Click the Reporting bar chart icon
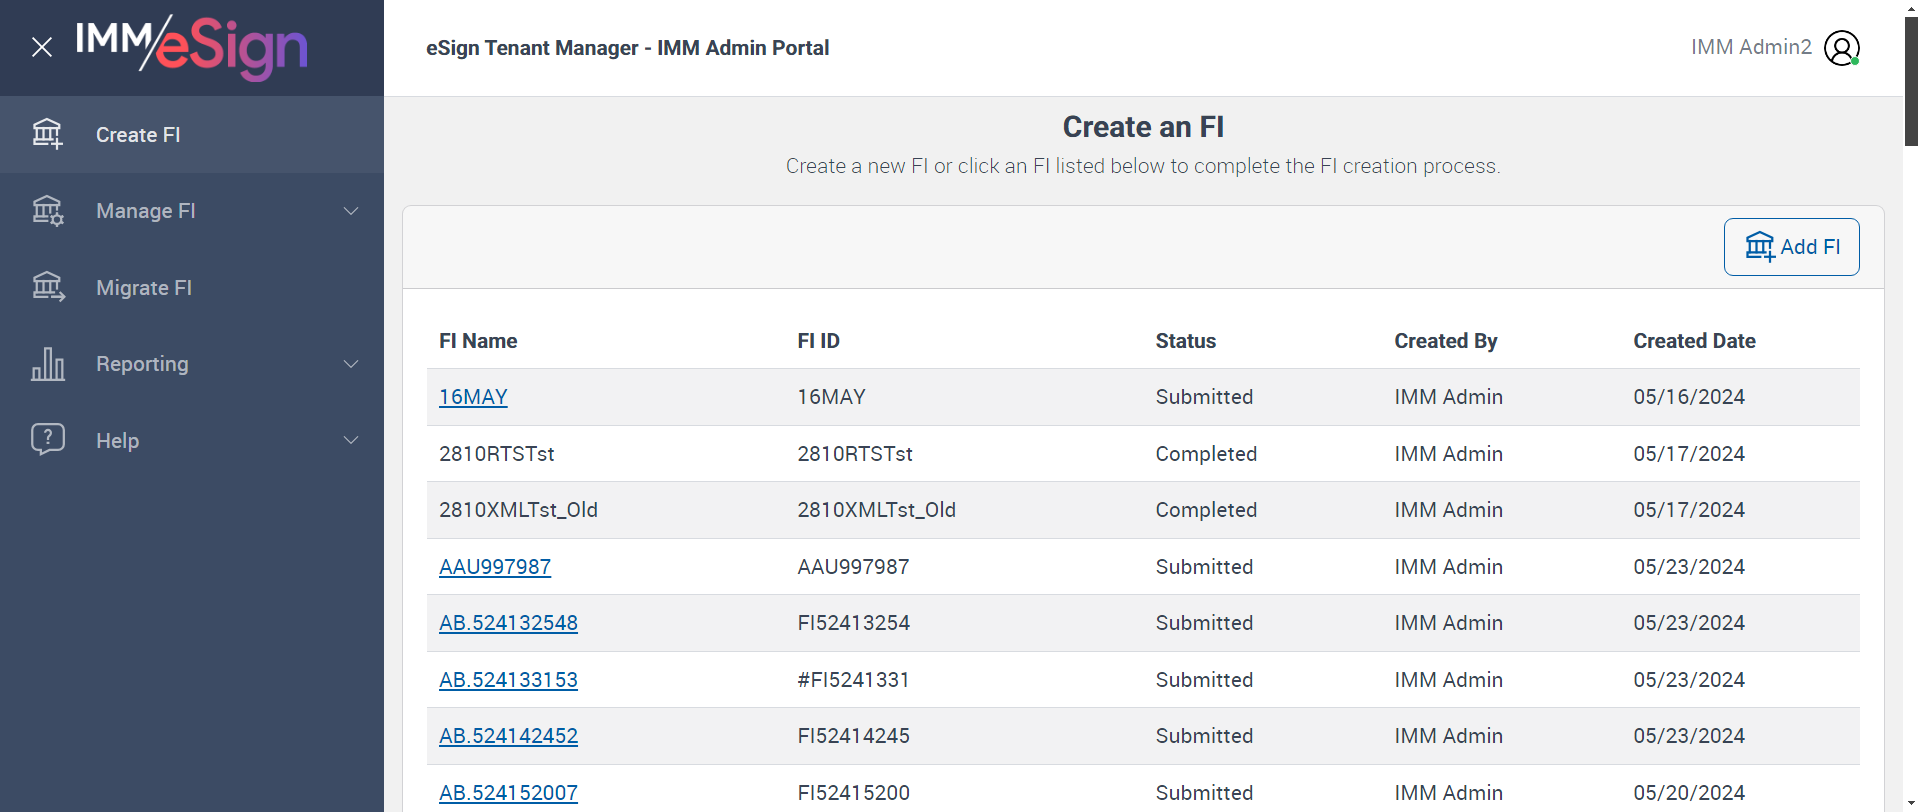This screenshot has height=812, width=1920. pos(47,364)
